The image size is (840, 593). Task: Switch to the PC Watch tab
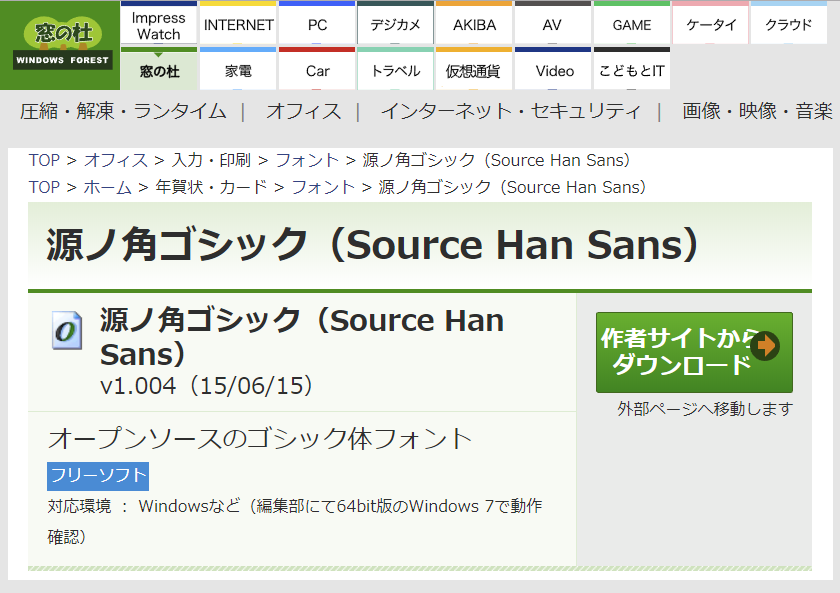click(317, 25)
